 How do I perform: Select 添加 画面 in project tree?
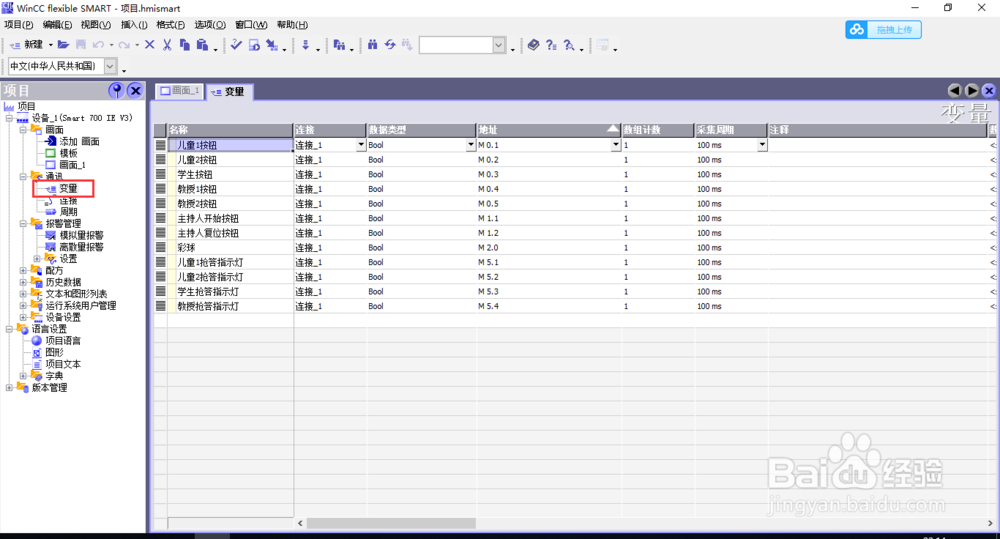(79, 142)
